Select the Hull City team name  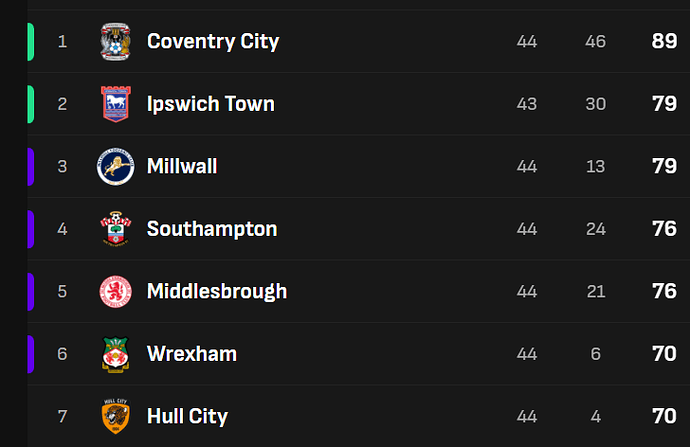click(x=187, y=416)
